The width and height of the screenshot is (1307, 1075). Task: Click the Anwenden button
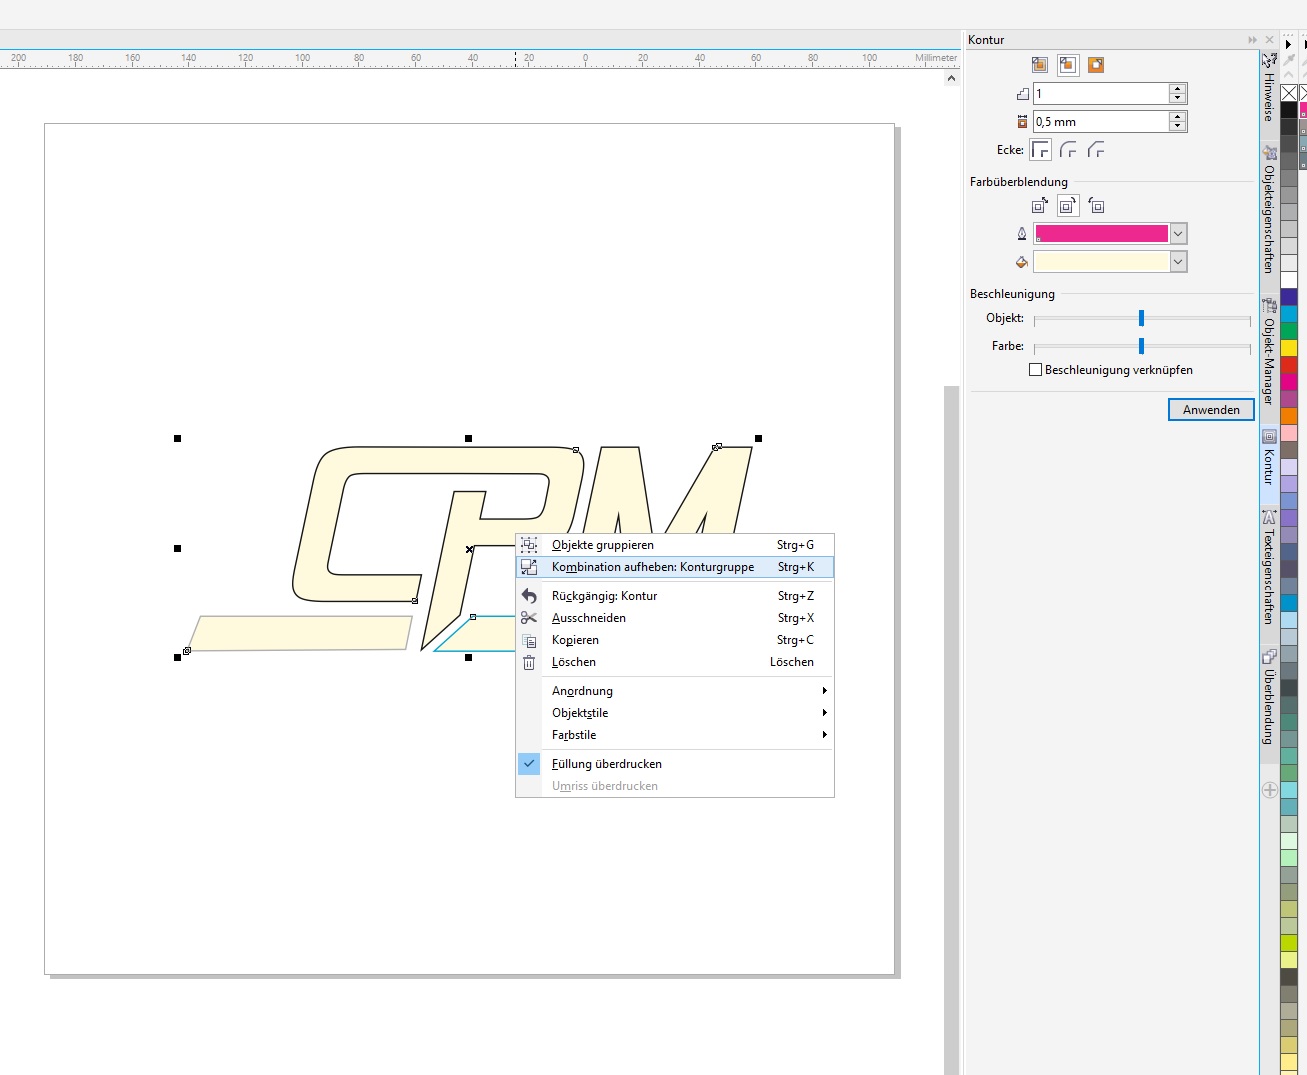point(1211,410)
